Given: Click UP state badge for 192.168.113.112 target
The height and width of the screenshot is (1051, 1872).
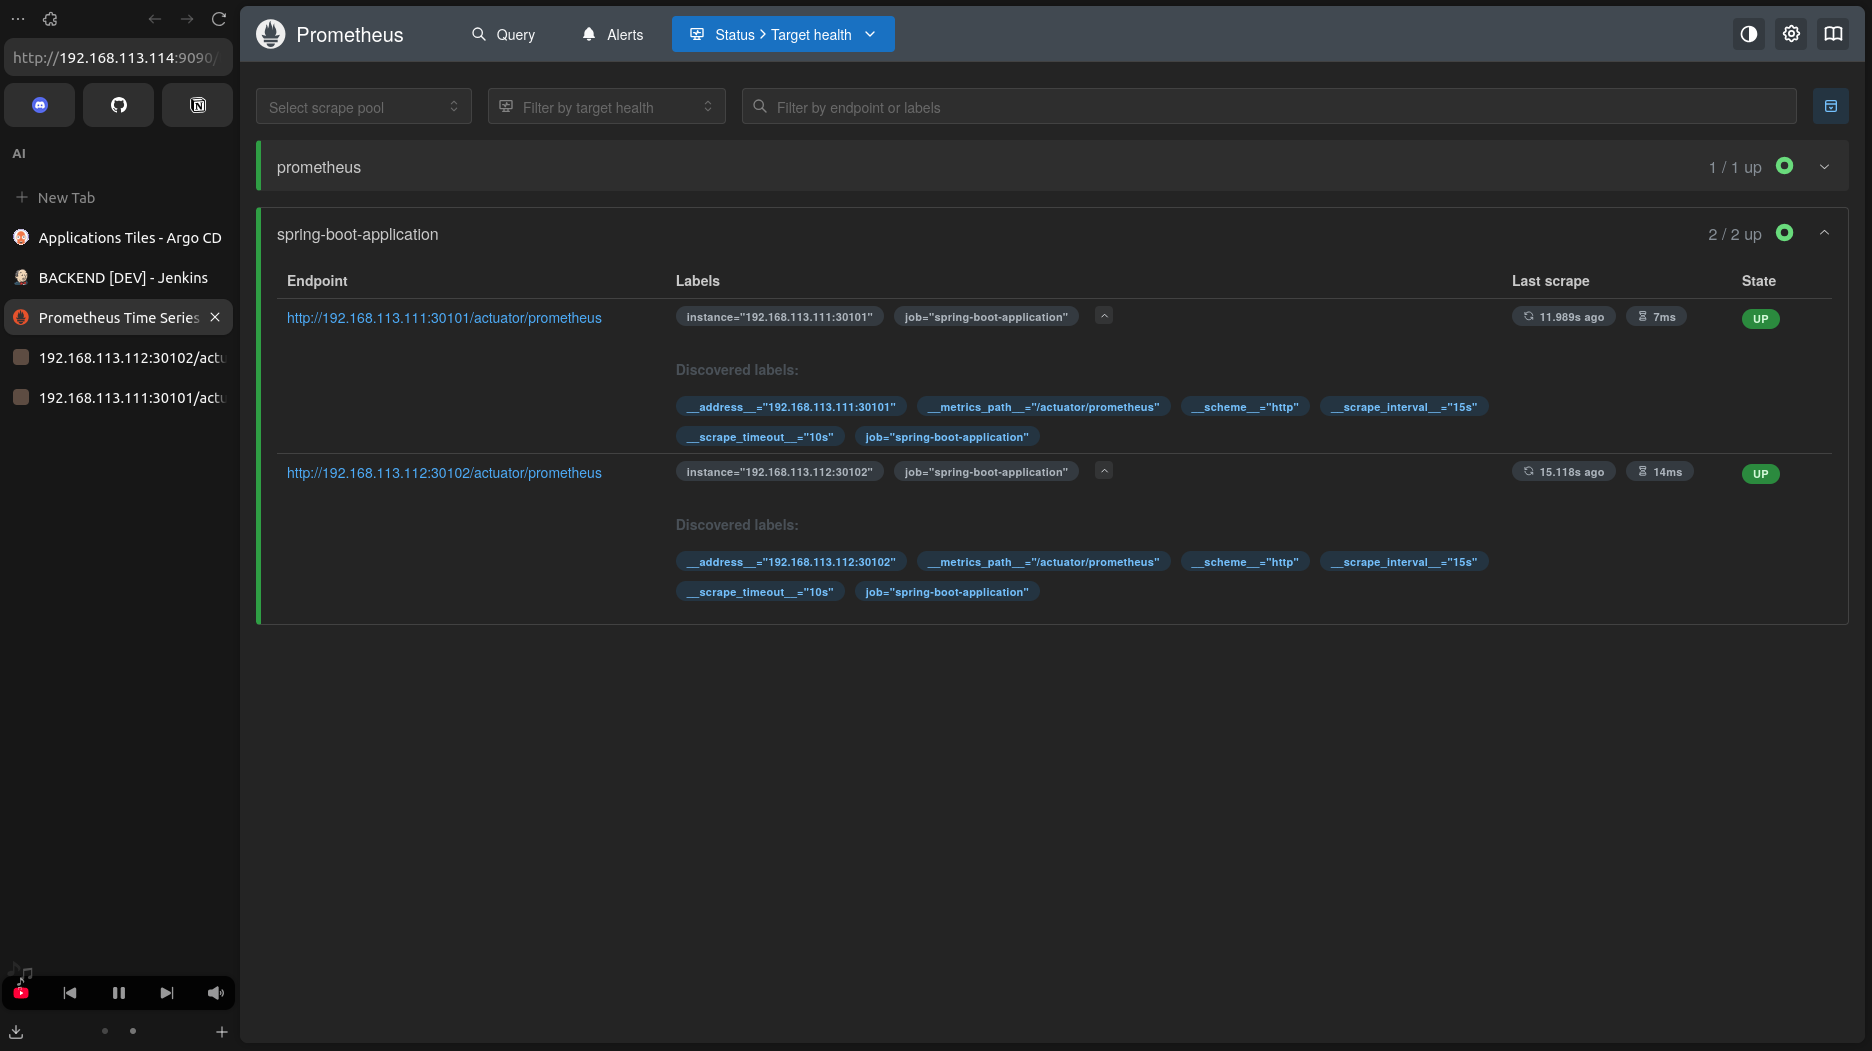Looking at the screenshot, I should [x=1760, y=474].
